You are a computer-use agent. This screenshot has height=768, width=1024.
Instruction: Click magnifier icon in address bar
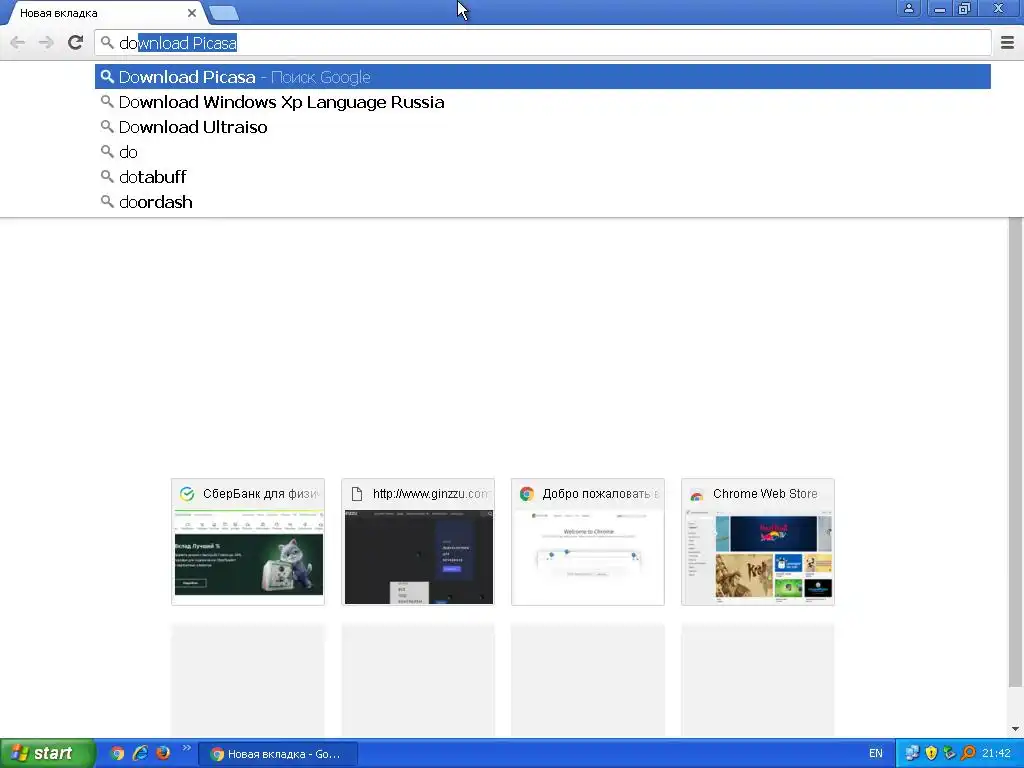tap(107, 43)
